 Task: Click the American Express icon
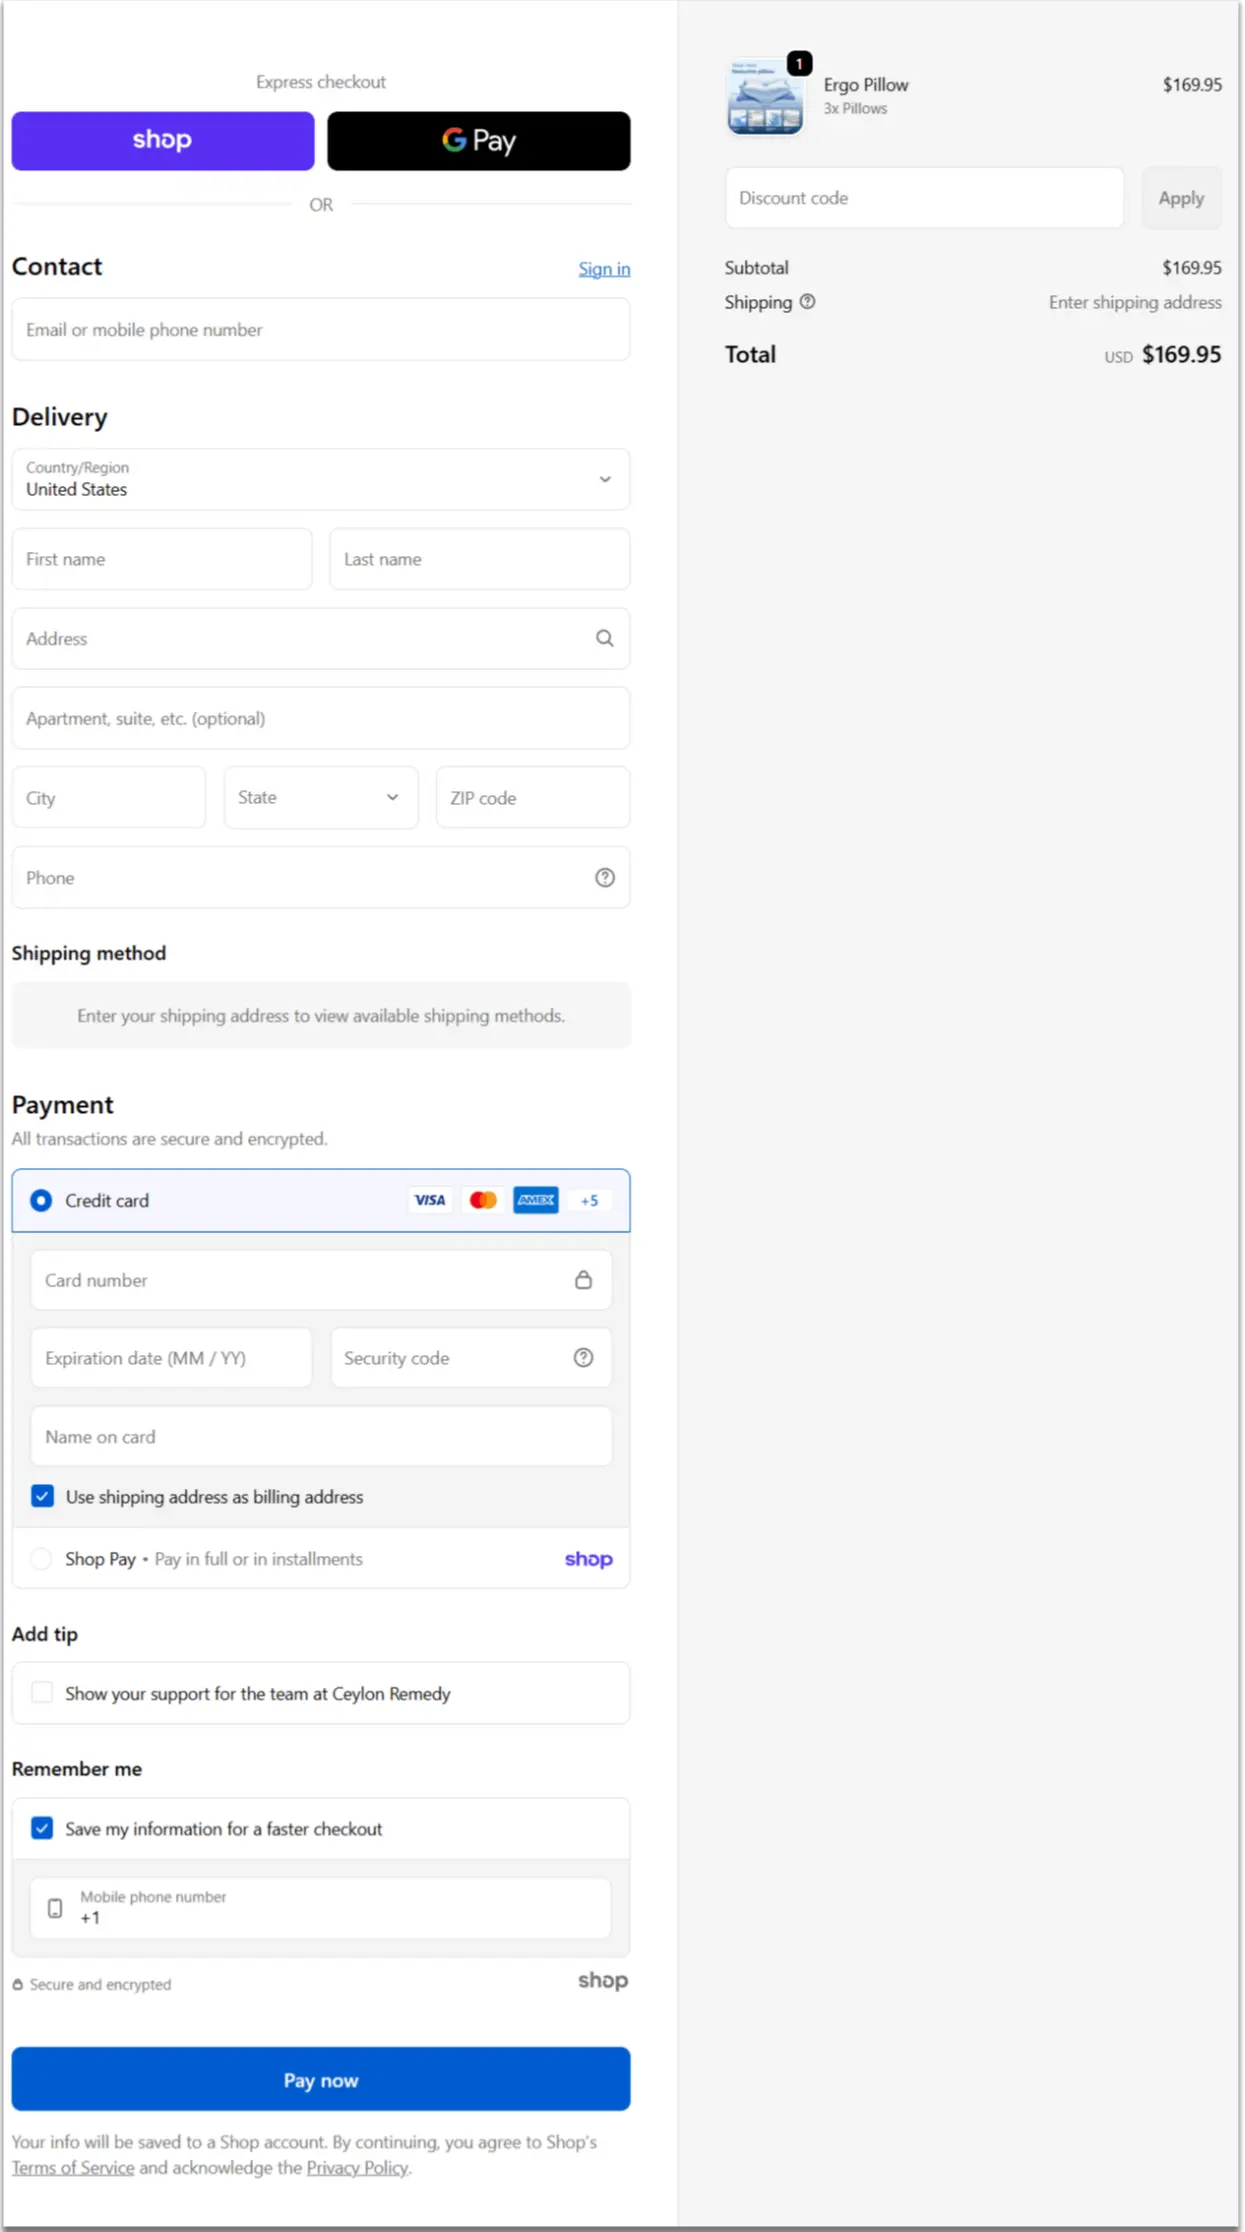(536, 1200)
